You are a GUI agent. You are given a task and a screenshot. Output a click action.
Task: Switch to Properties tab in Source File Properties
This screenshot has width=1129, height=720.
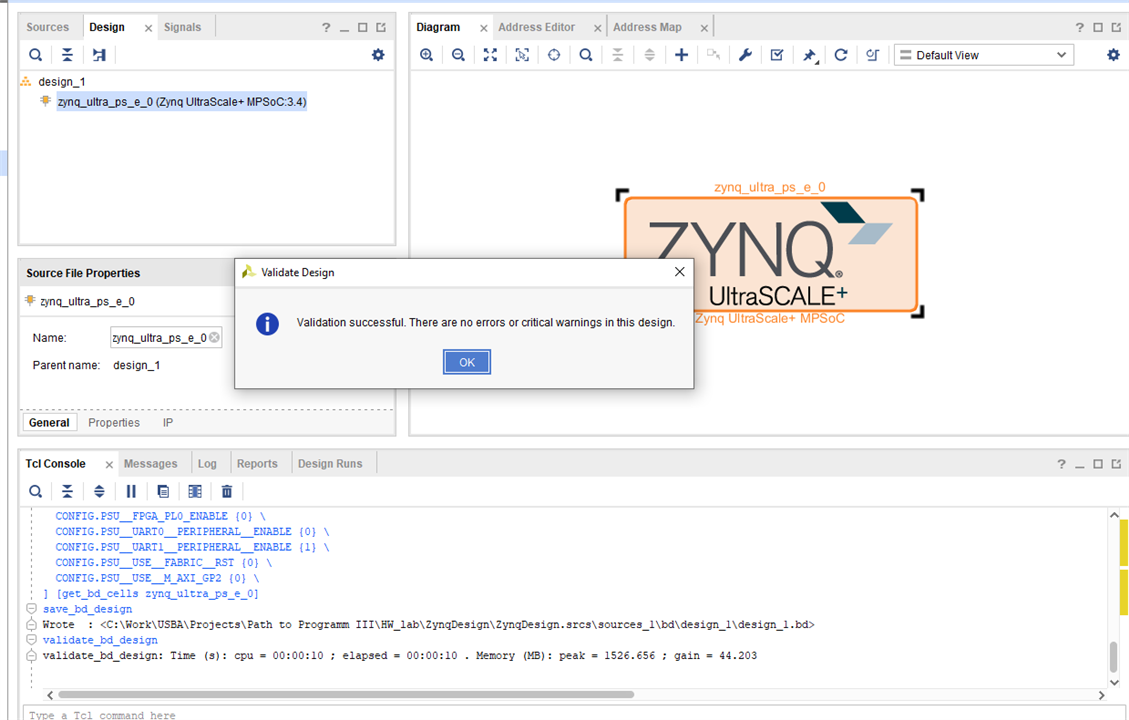point(114,423)
